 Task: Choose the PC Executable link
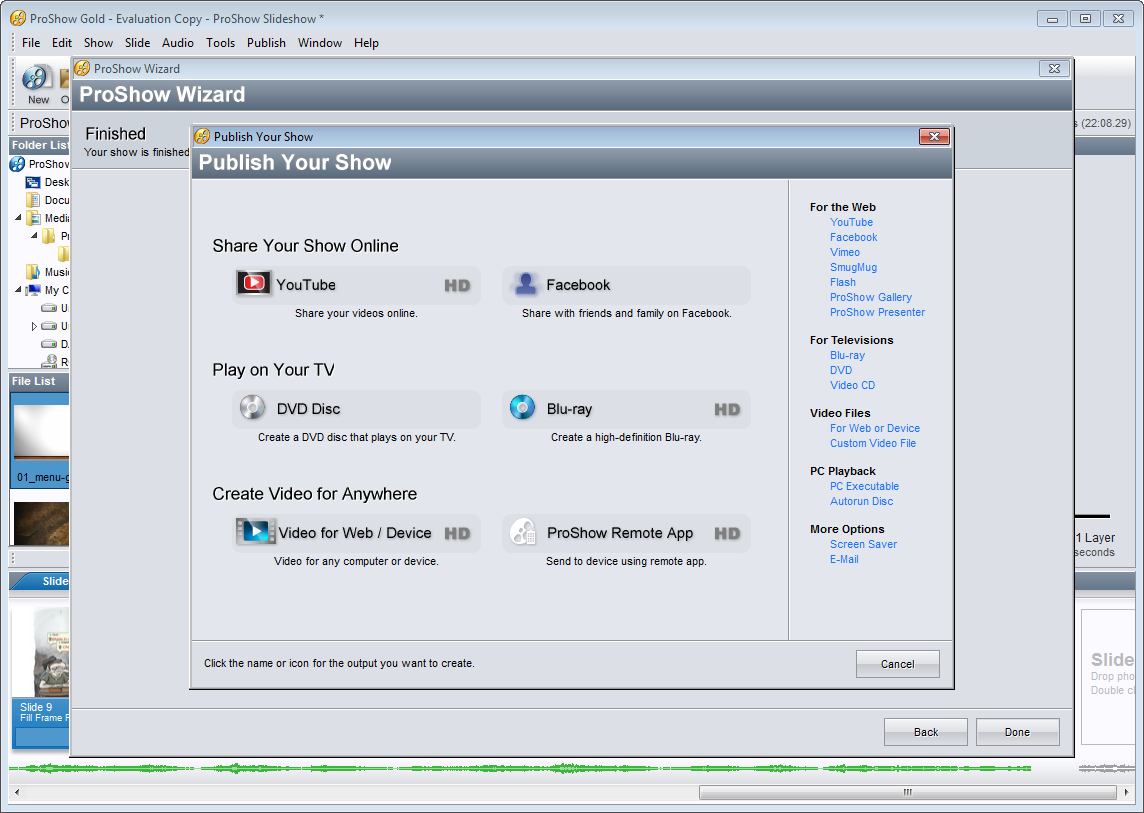pos(865,486)
